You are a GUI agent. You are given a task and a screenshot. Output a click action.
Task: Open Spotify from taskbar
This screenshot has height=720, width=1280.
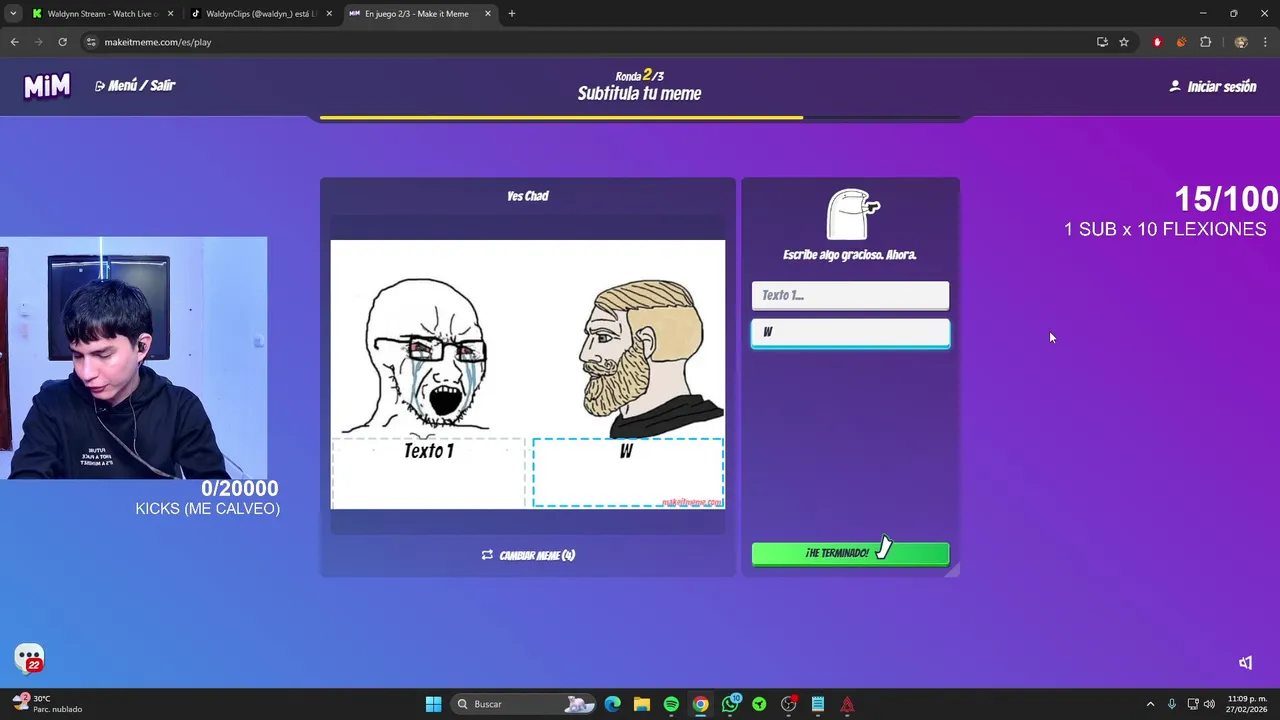671,704
